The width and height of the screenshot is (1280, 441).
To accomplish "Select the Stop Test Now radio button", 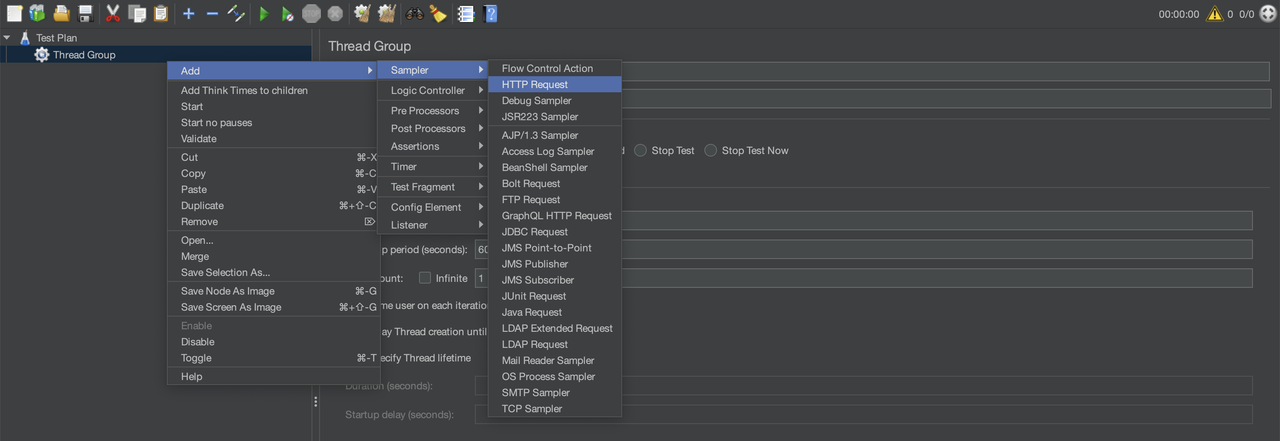I will pyautogui.click(x=710, y=151).
